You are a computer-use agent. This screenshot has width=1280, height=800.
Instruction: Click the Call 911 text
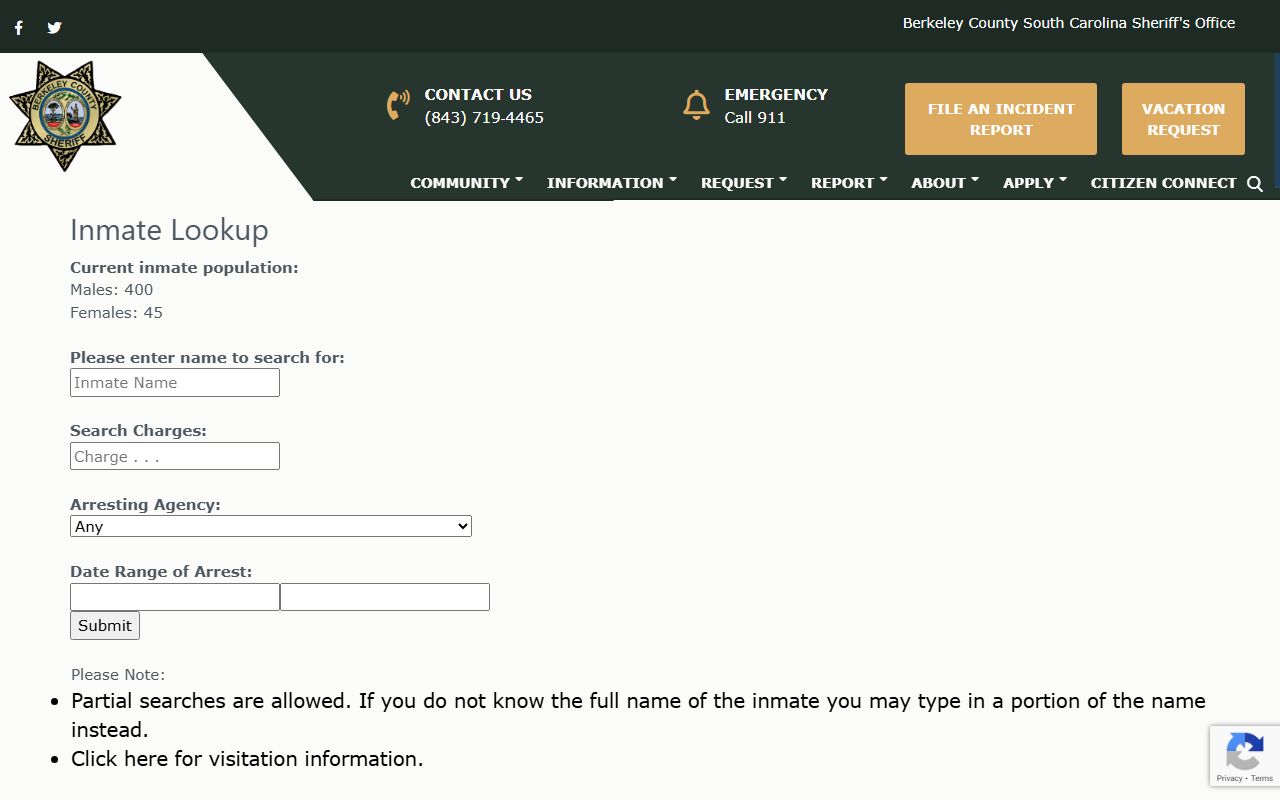click(x=755, y=118)
